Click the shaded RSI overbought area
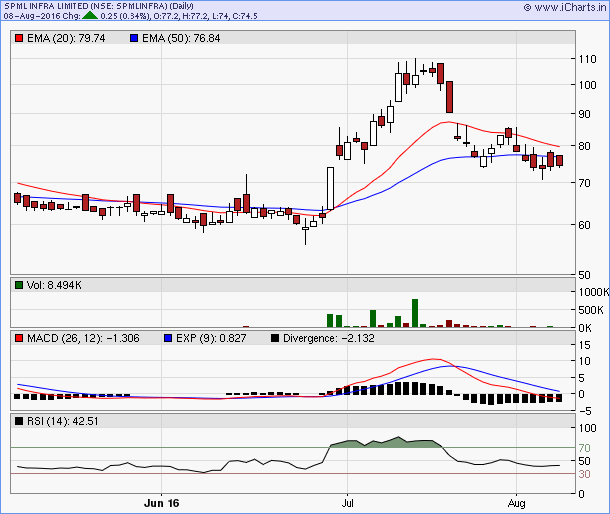The image size is (610, 514). [x=385, y=443]
